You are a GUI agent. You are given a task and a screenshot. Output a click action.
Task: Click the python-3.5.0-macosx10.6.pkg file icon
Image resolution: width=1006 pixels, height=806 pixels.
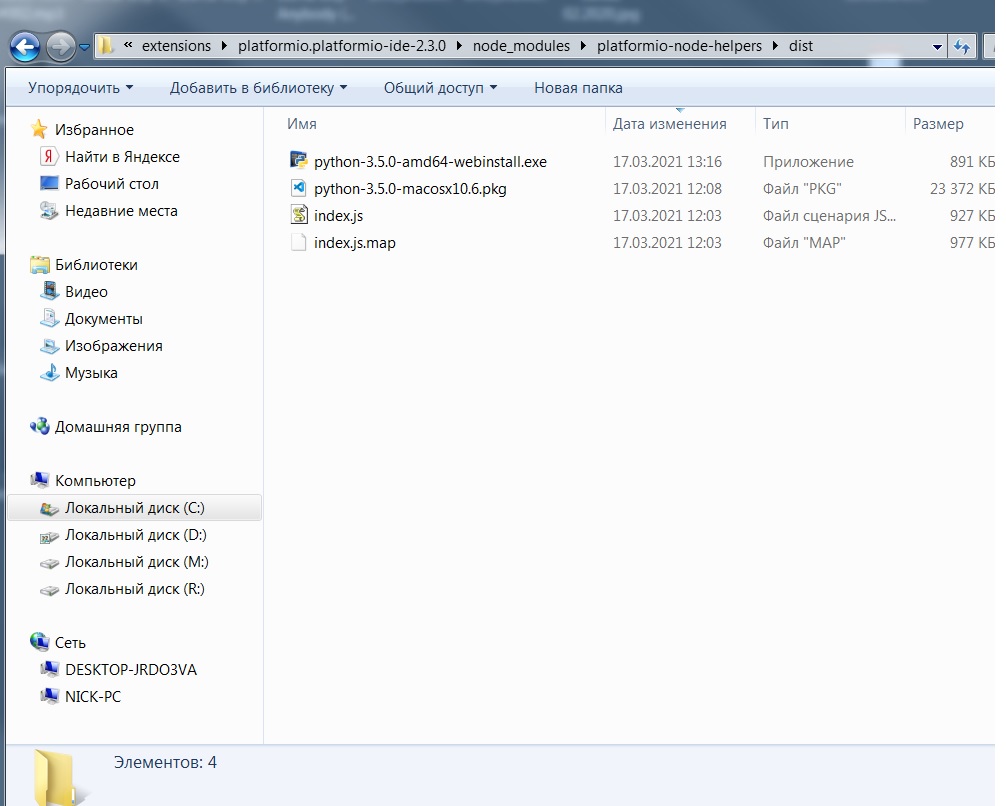[299, 188]
